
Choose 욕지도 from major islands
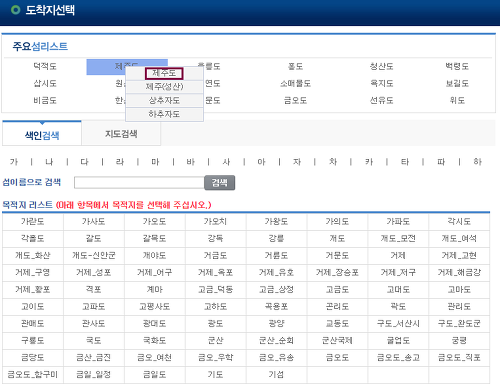click(x=382, y=83)
